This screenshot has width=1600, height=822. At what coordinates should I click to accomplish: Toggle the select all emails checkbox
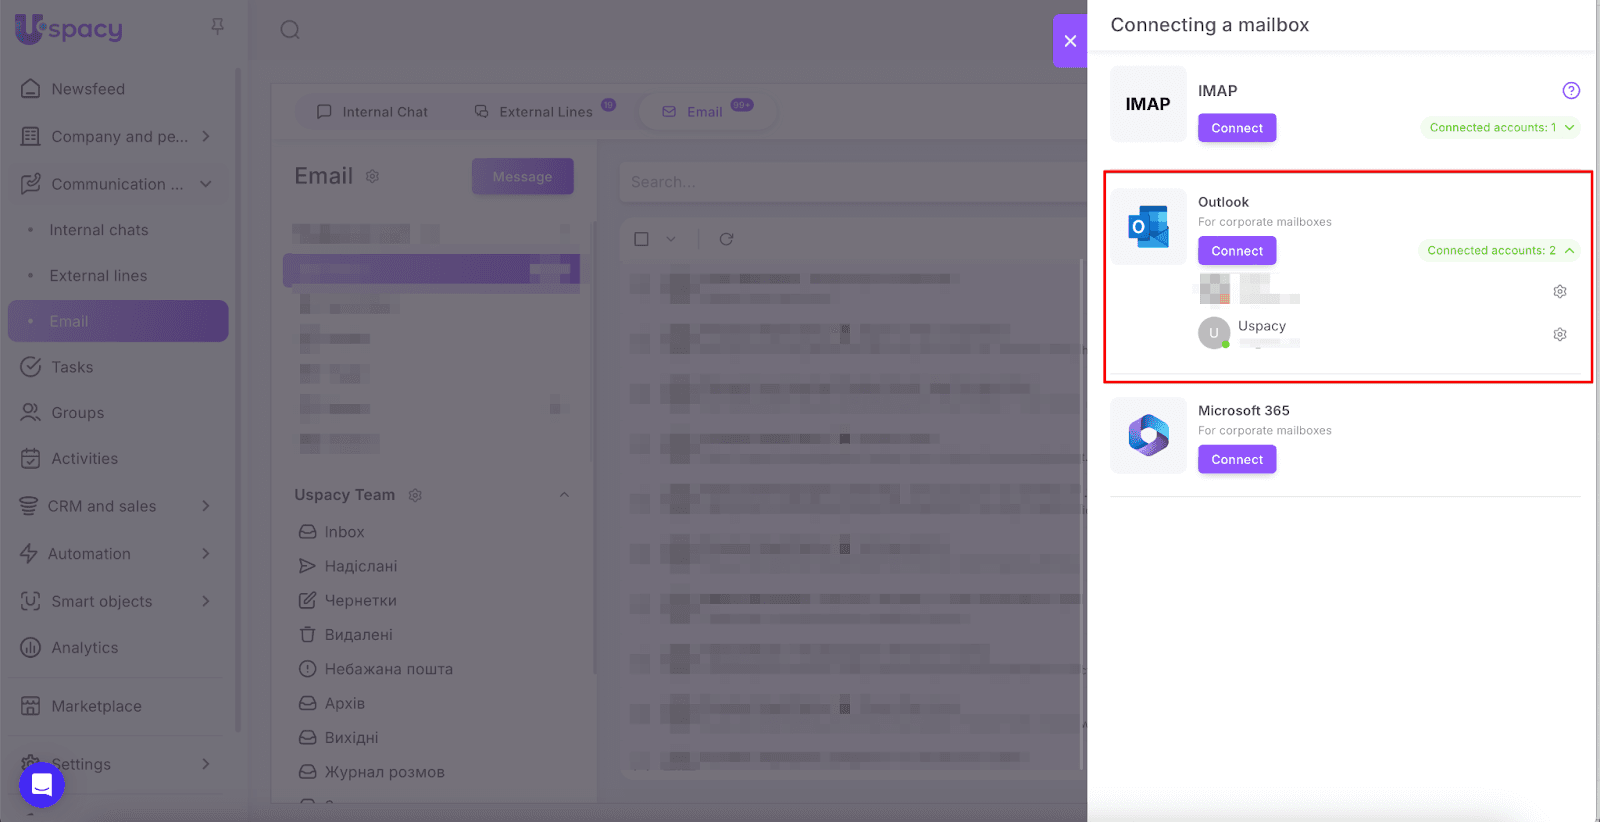tap(642, 239)
